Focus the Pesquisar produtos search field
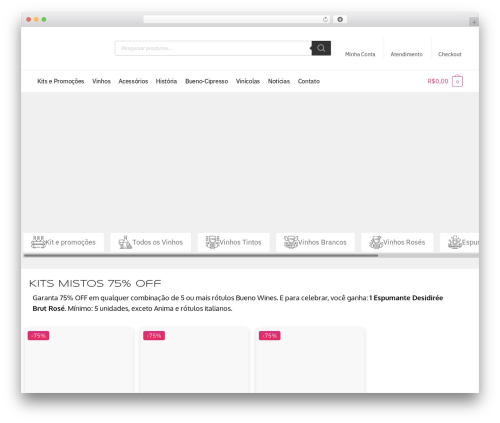 213,48
